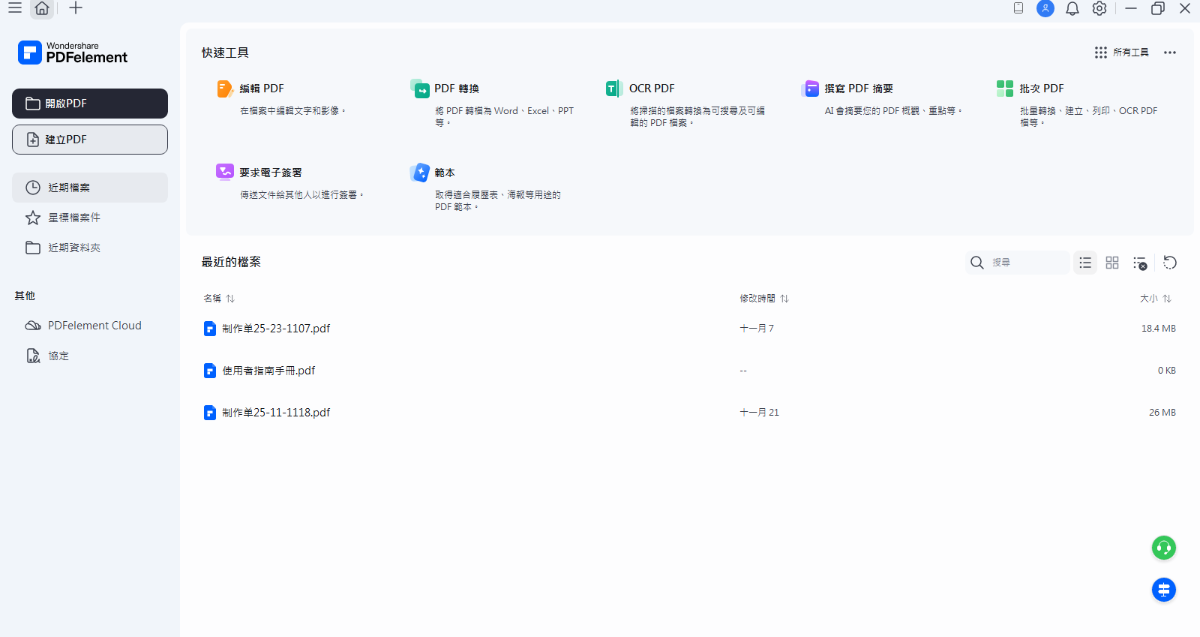Viewport: 1200px width, 637px height.
Task: Switch recent files to grid view
Action: pos(1112,263)
